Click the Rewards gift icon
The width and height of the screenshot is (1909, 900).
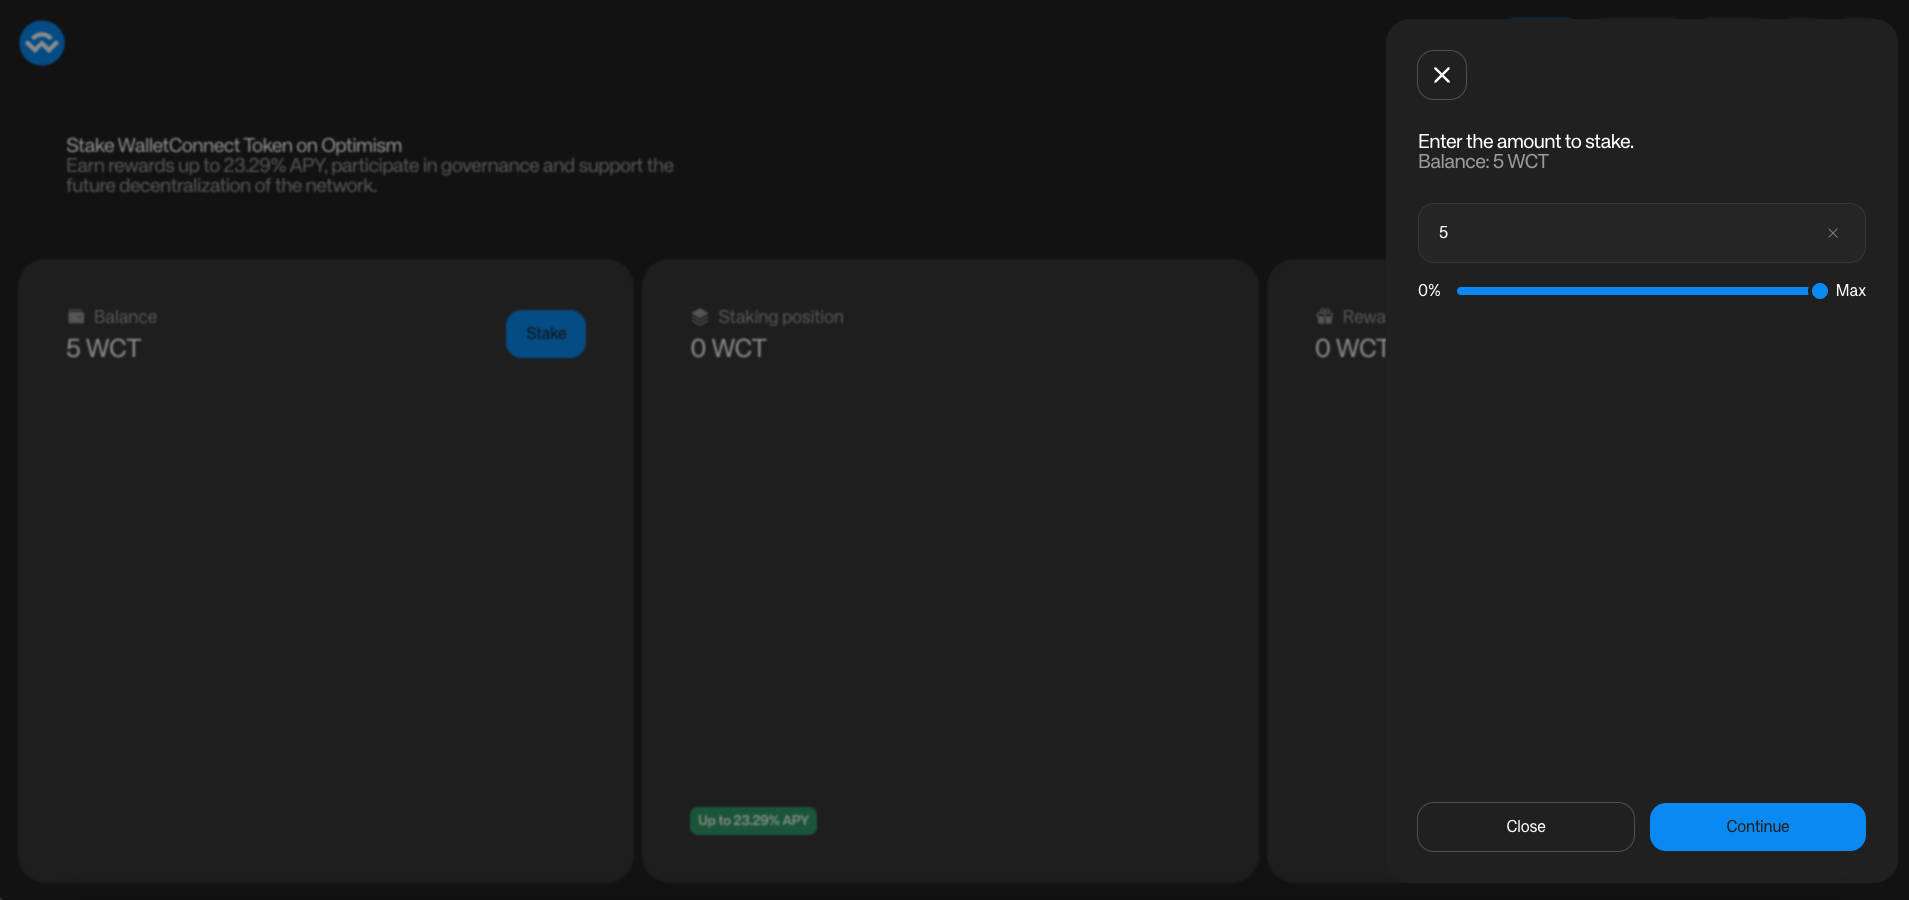[1324, 317]
